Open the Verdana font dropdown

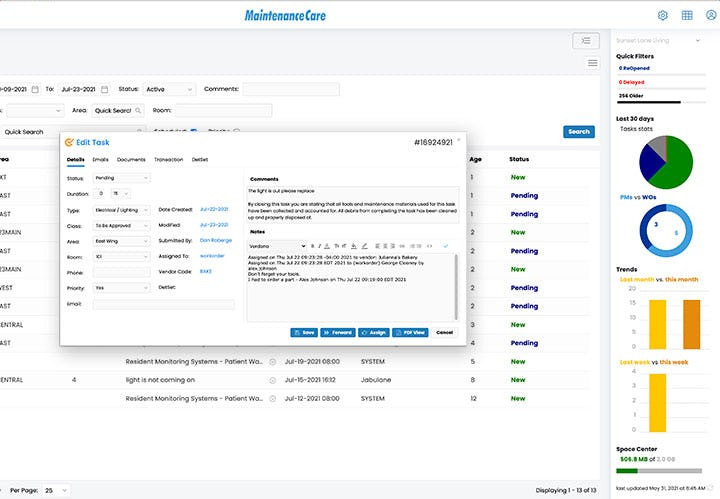point(277,245)
